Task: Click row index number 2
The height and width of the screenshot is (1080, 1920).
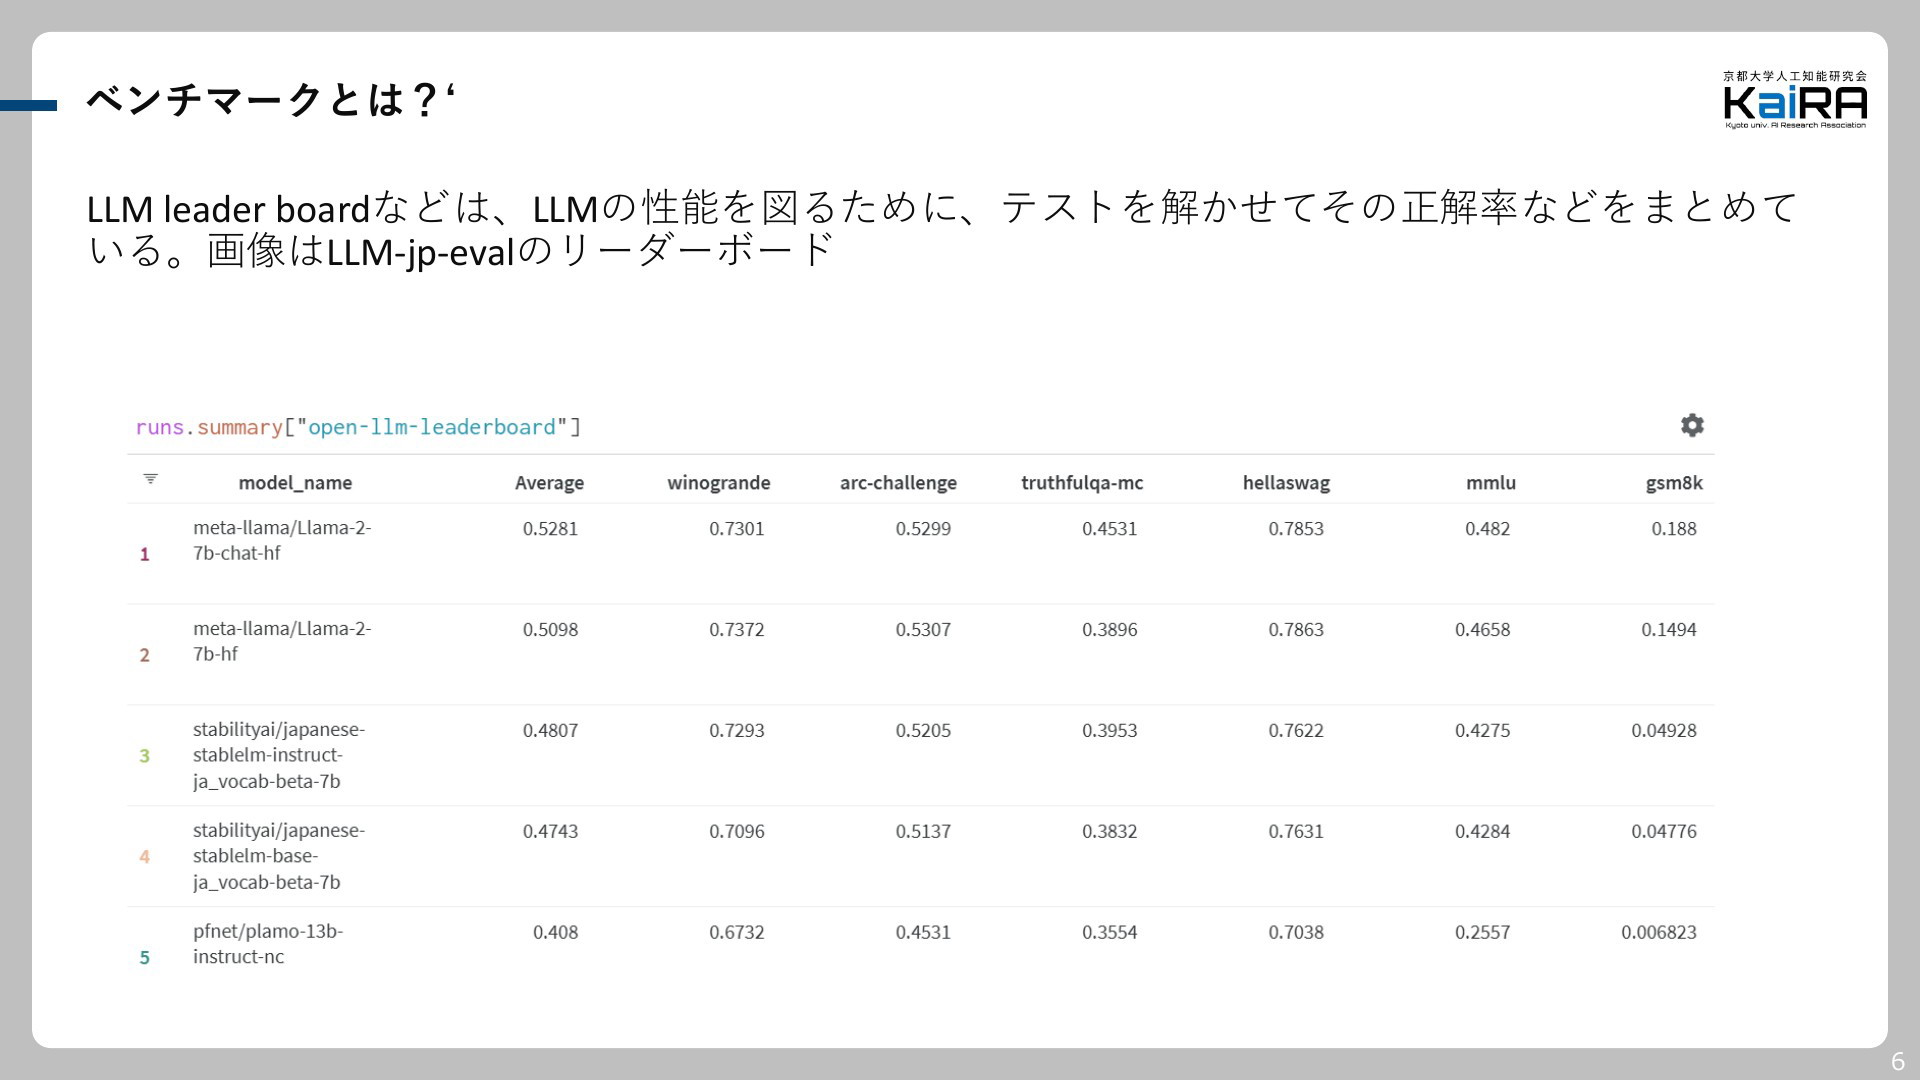Action: tap(145, 655)
